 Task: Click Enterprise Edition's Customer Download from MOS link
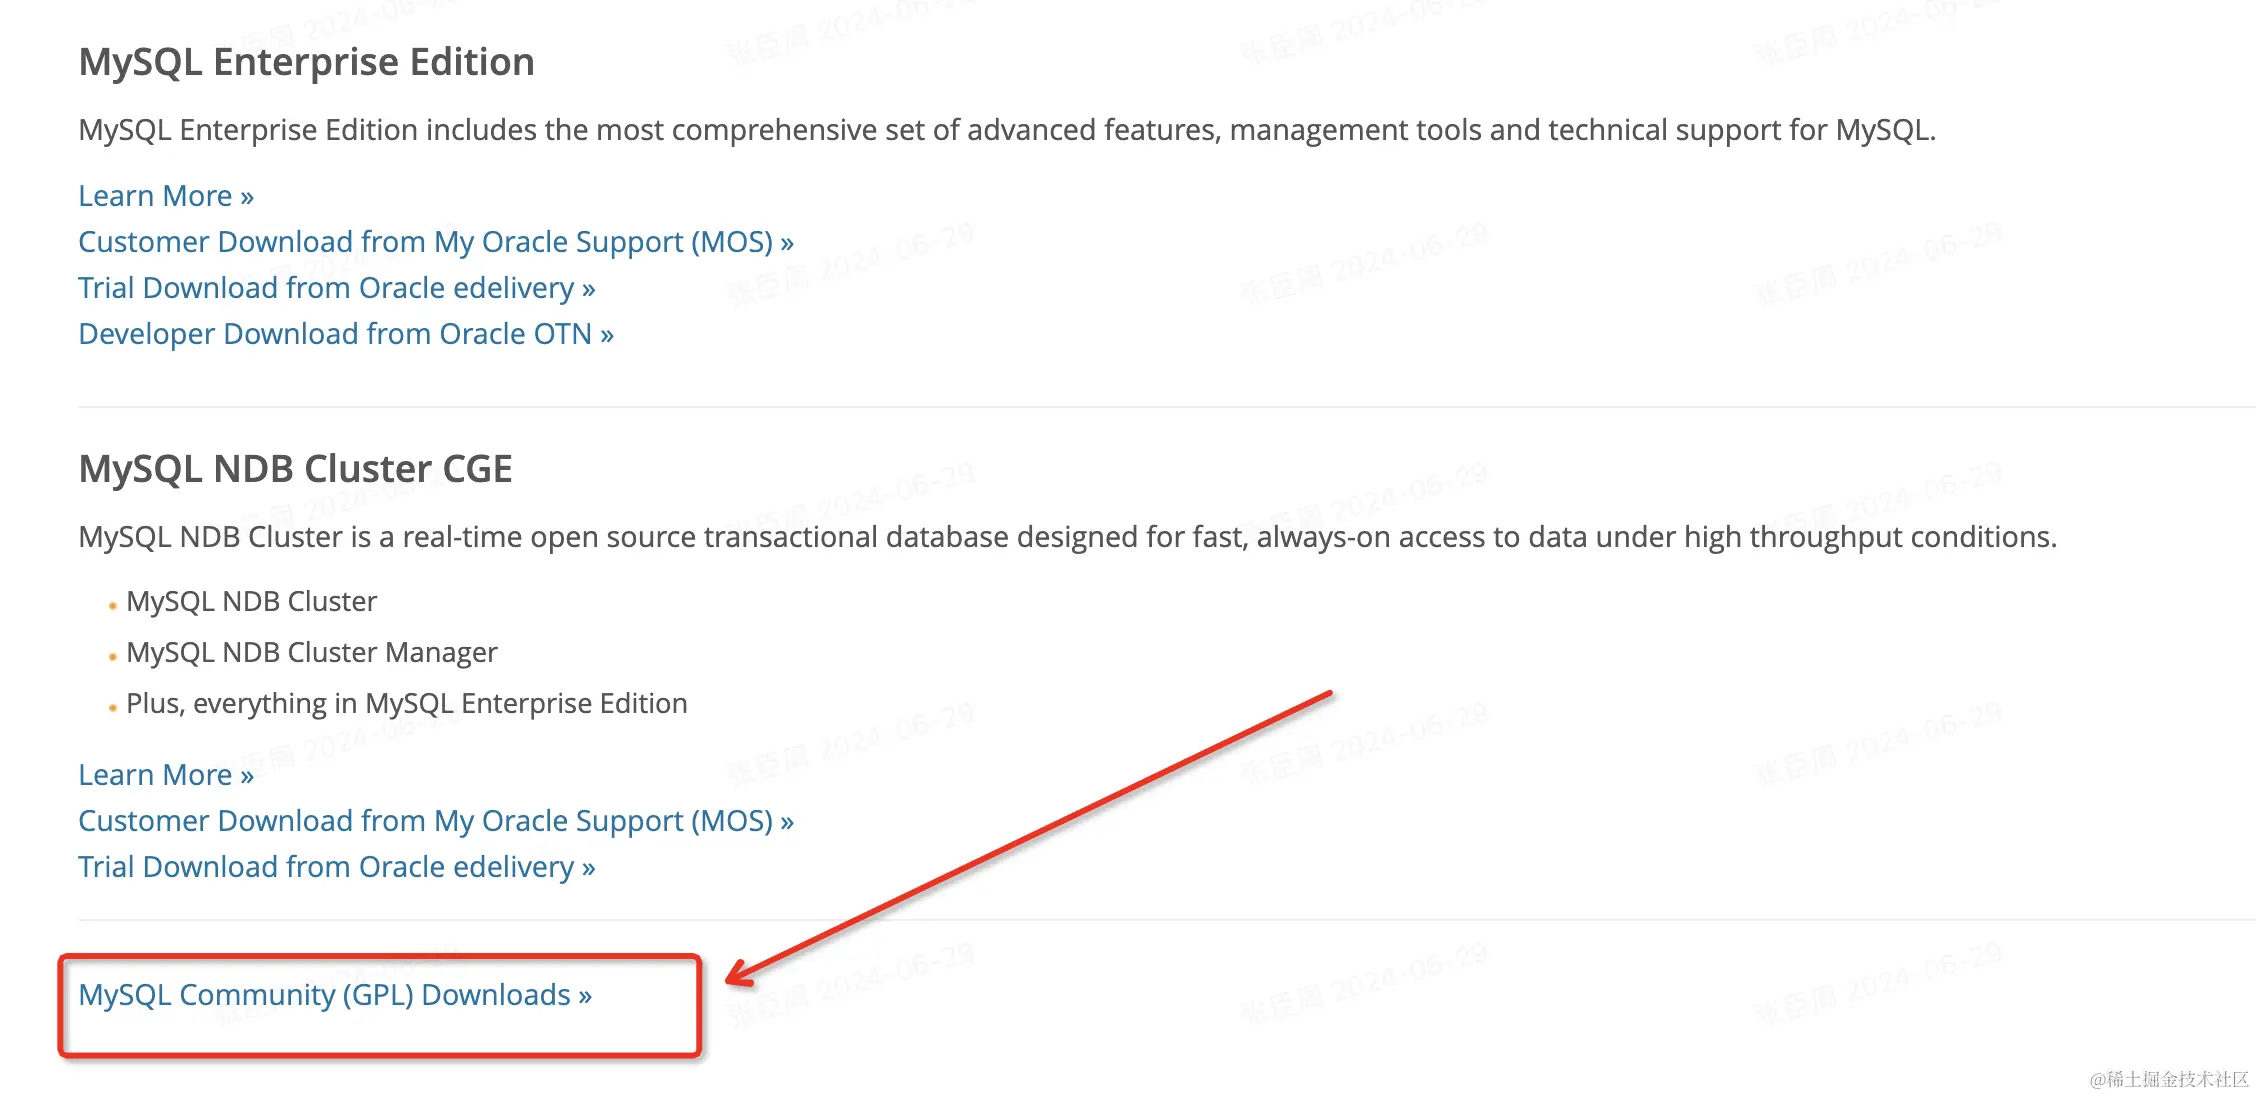[x=436, y=242]
